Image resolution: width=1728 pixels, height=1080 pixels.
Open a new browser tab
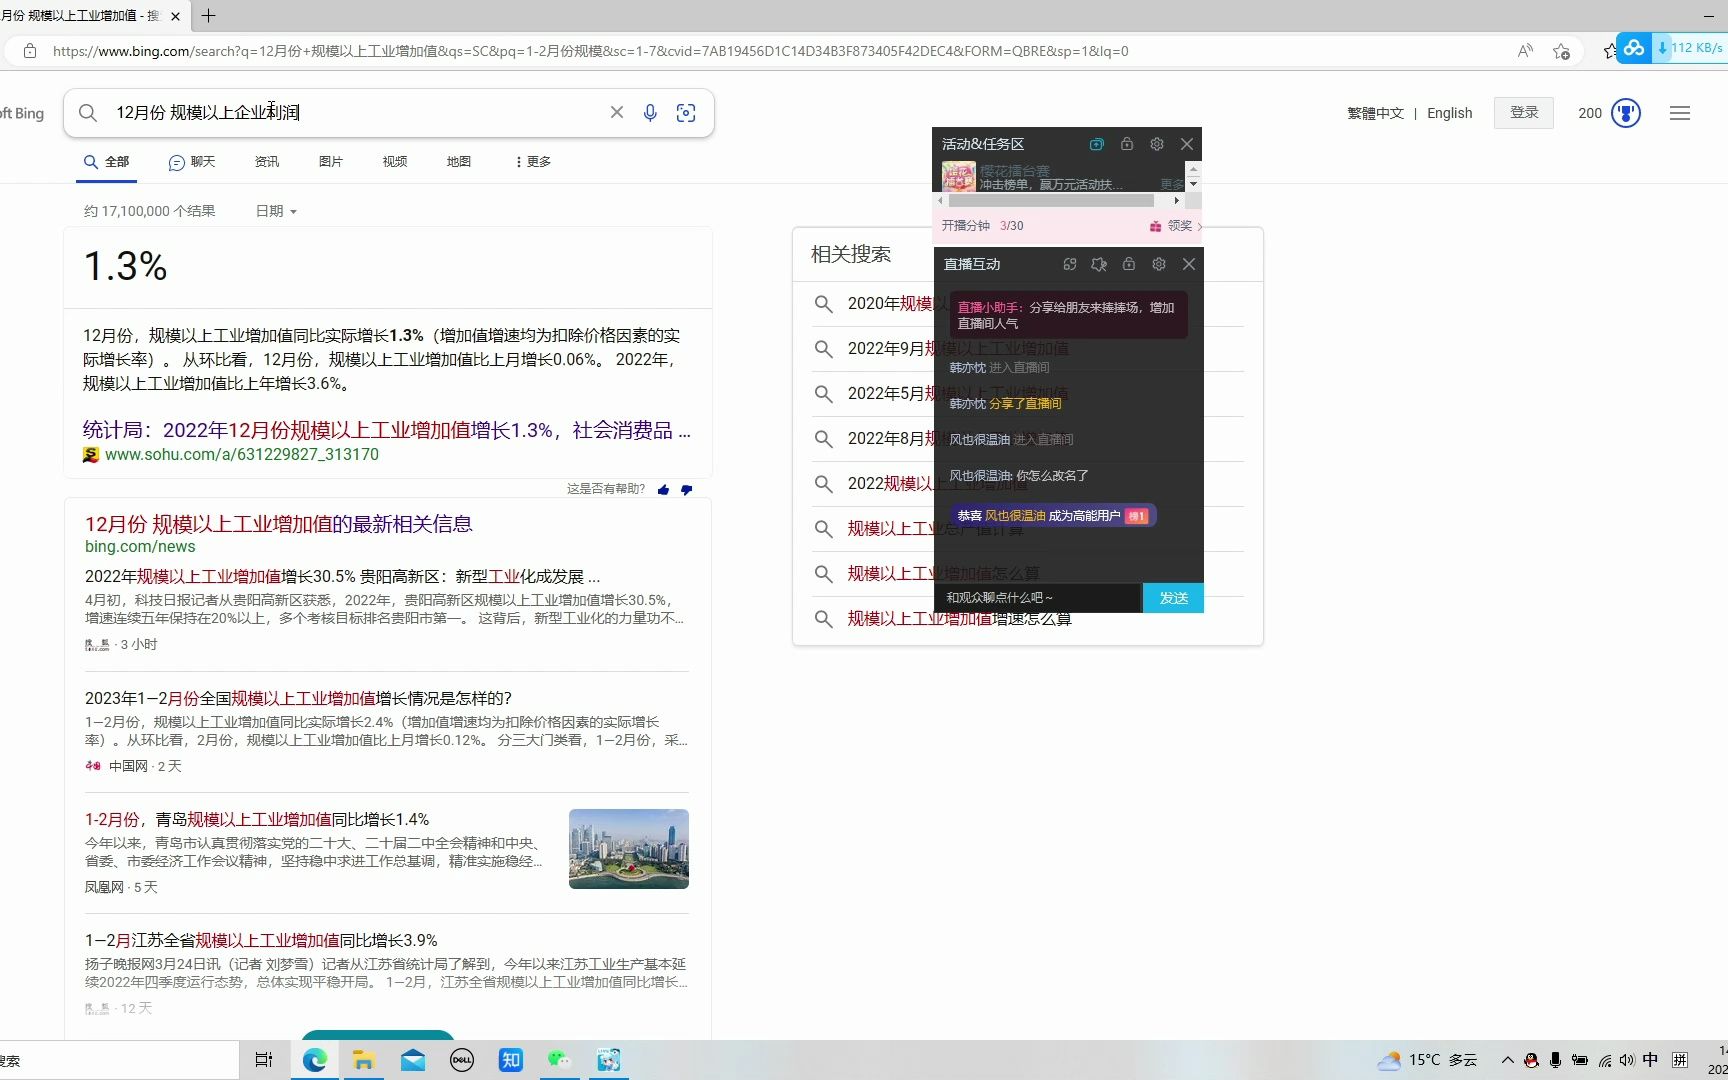208,16
